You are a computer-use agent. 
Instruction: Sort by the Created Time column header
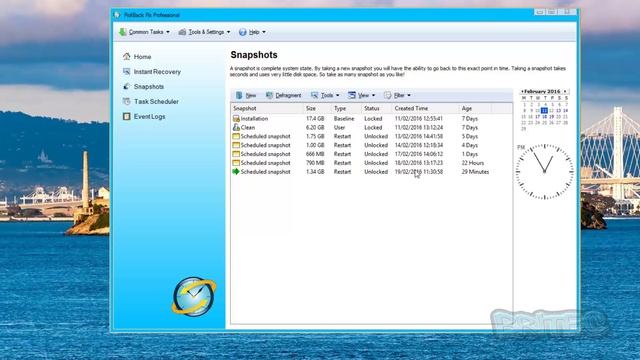[425, 108]
